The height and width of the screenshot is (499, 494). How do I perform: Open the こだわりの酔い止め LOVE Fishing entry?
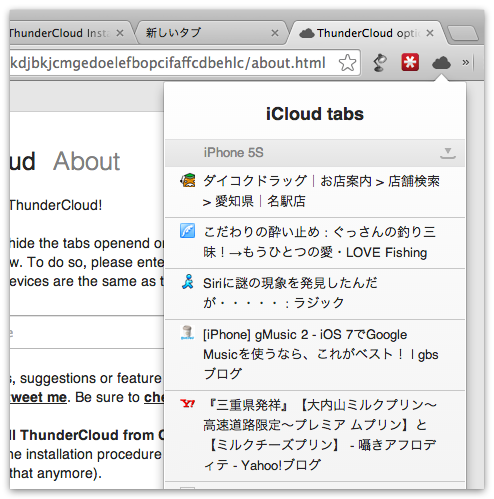(315, 243)
